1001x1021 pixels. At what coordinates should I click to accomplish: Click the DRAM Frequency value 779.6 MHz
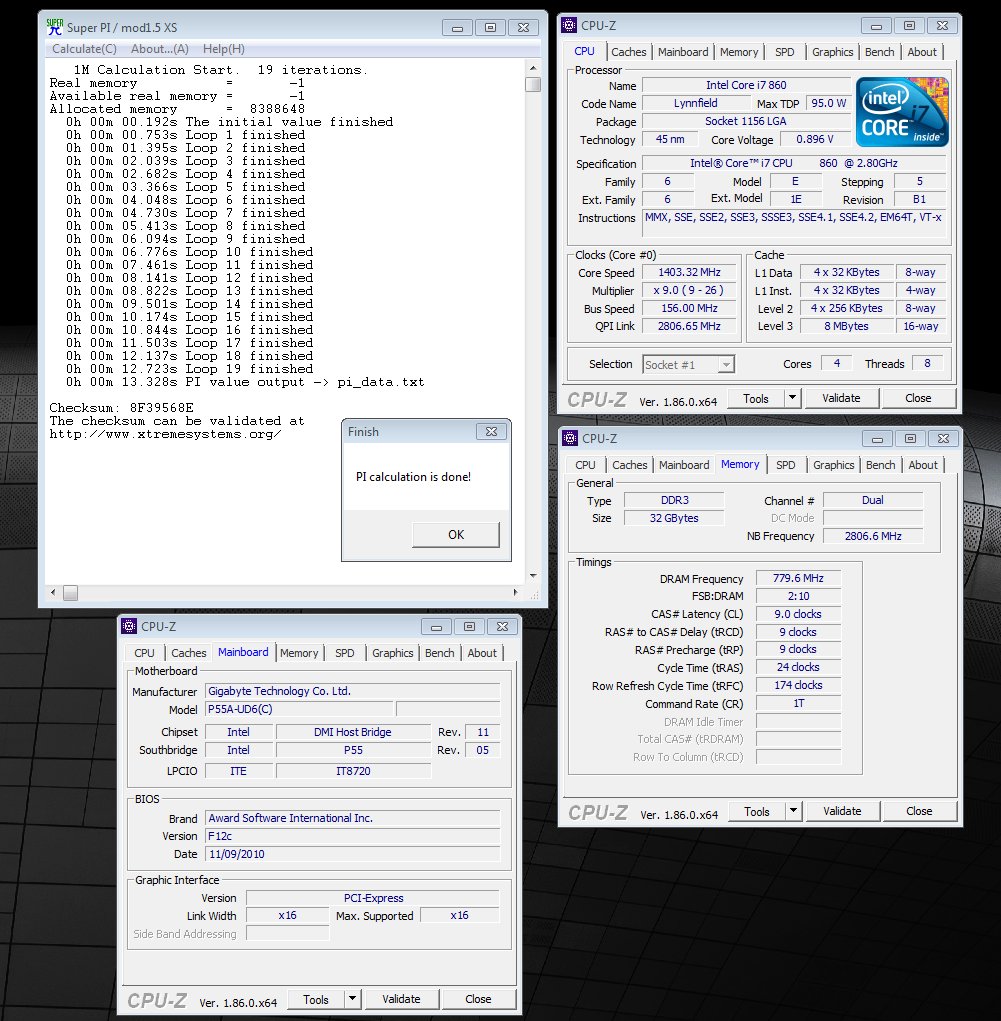click(x=798, y=578)
